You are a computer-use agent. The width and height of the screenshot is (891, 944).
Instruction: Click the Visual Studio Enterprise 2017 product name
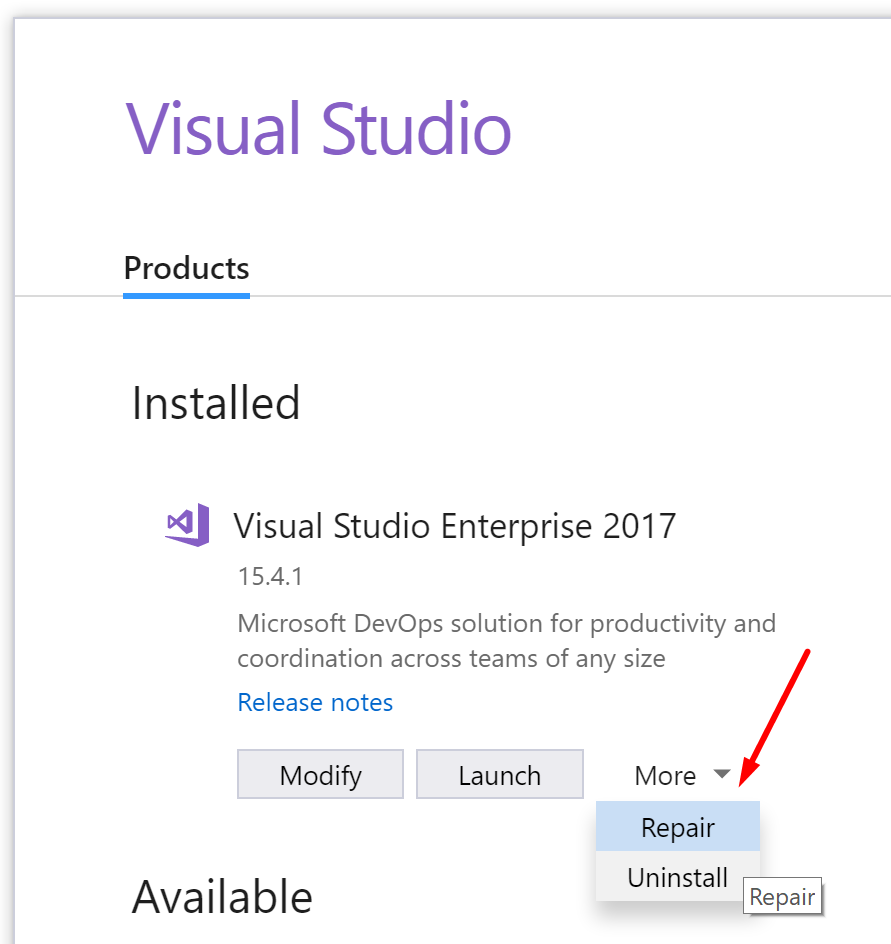[x=455, y=526]
